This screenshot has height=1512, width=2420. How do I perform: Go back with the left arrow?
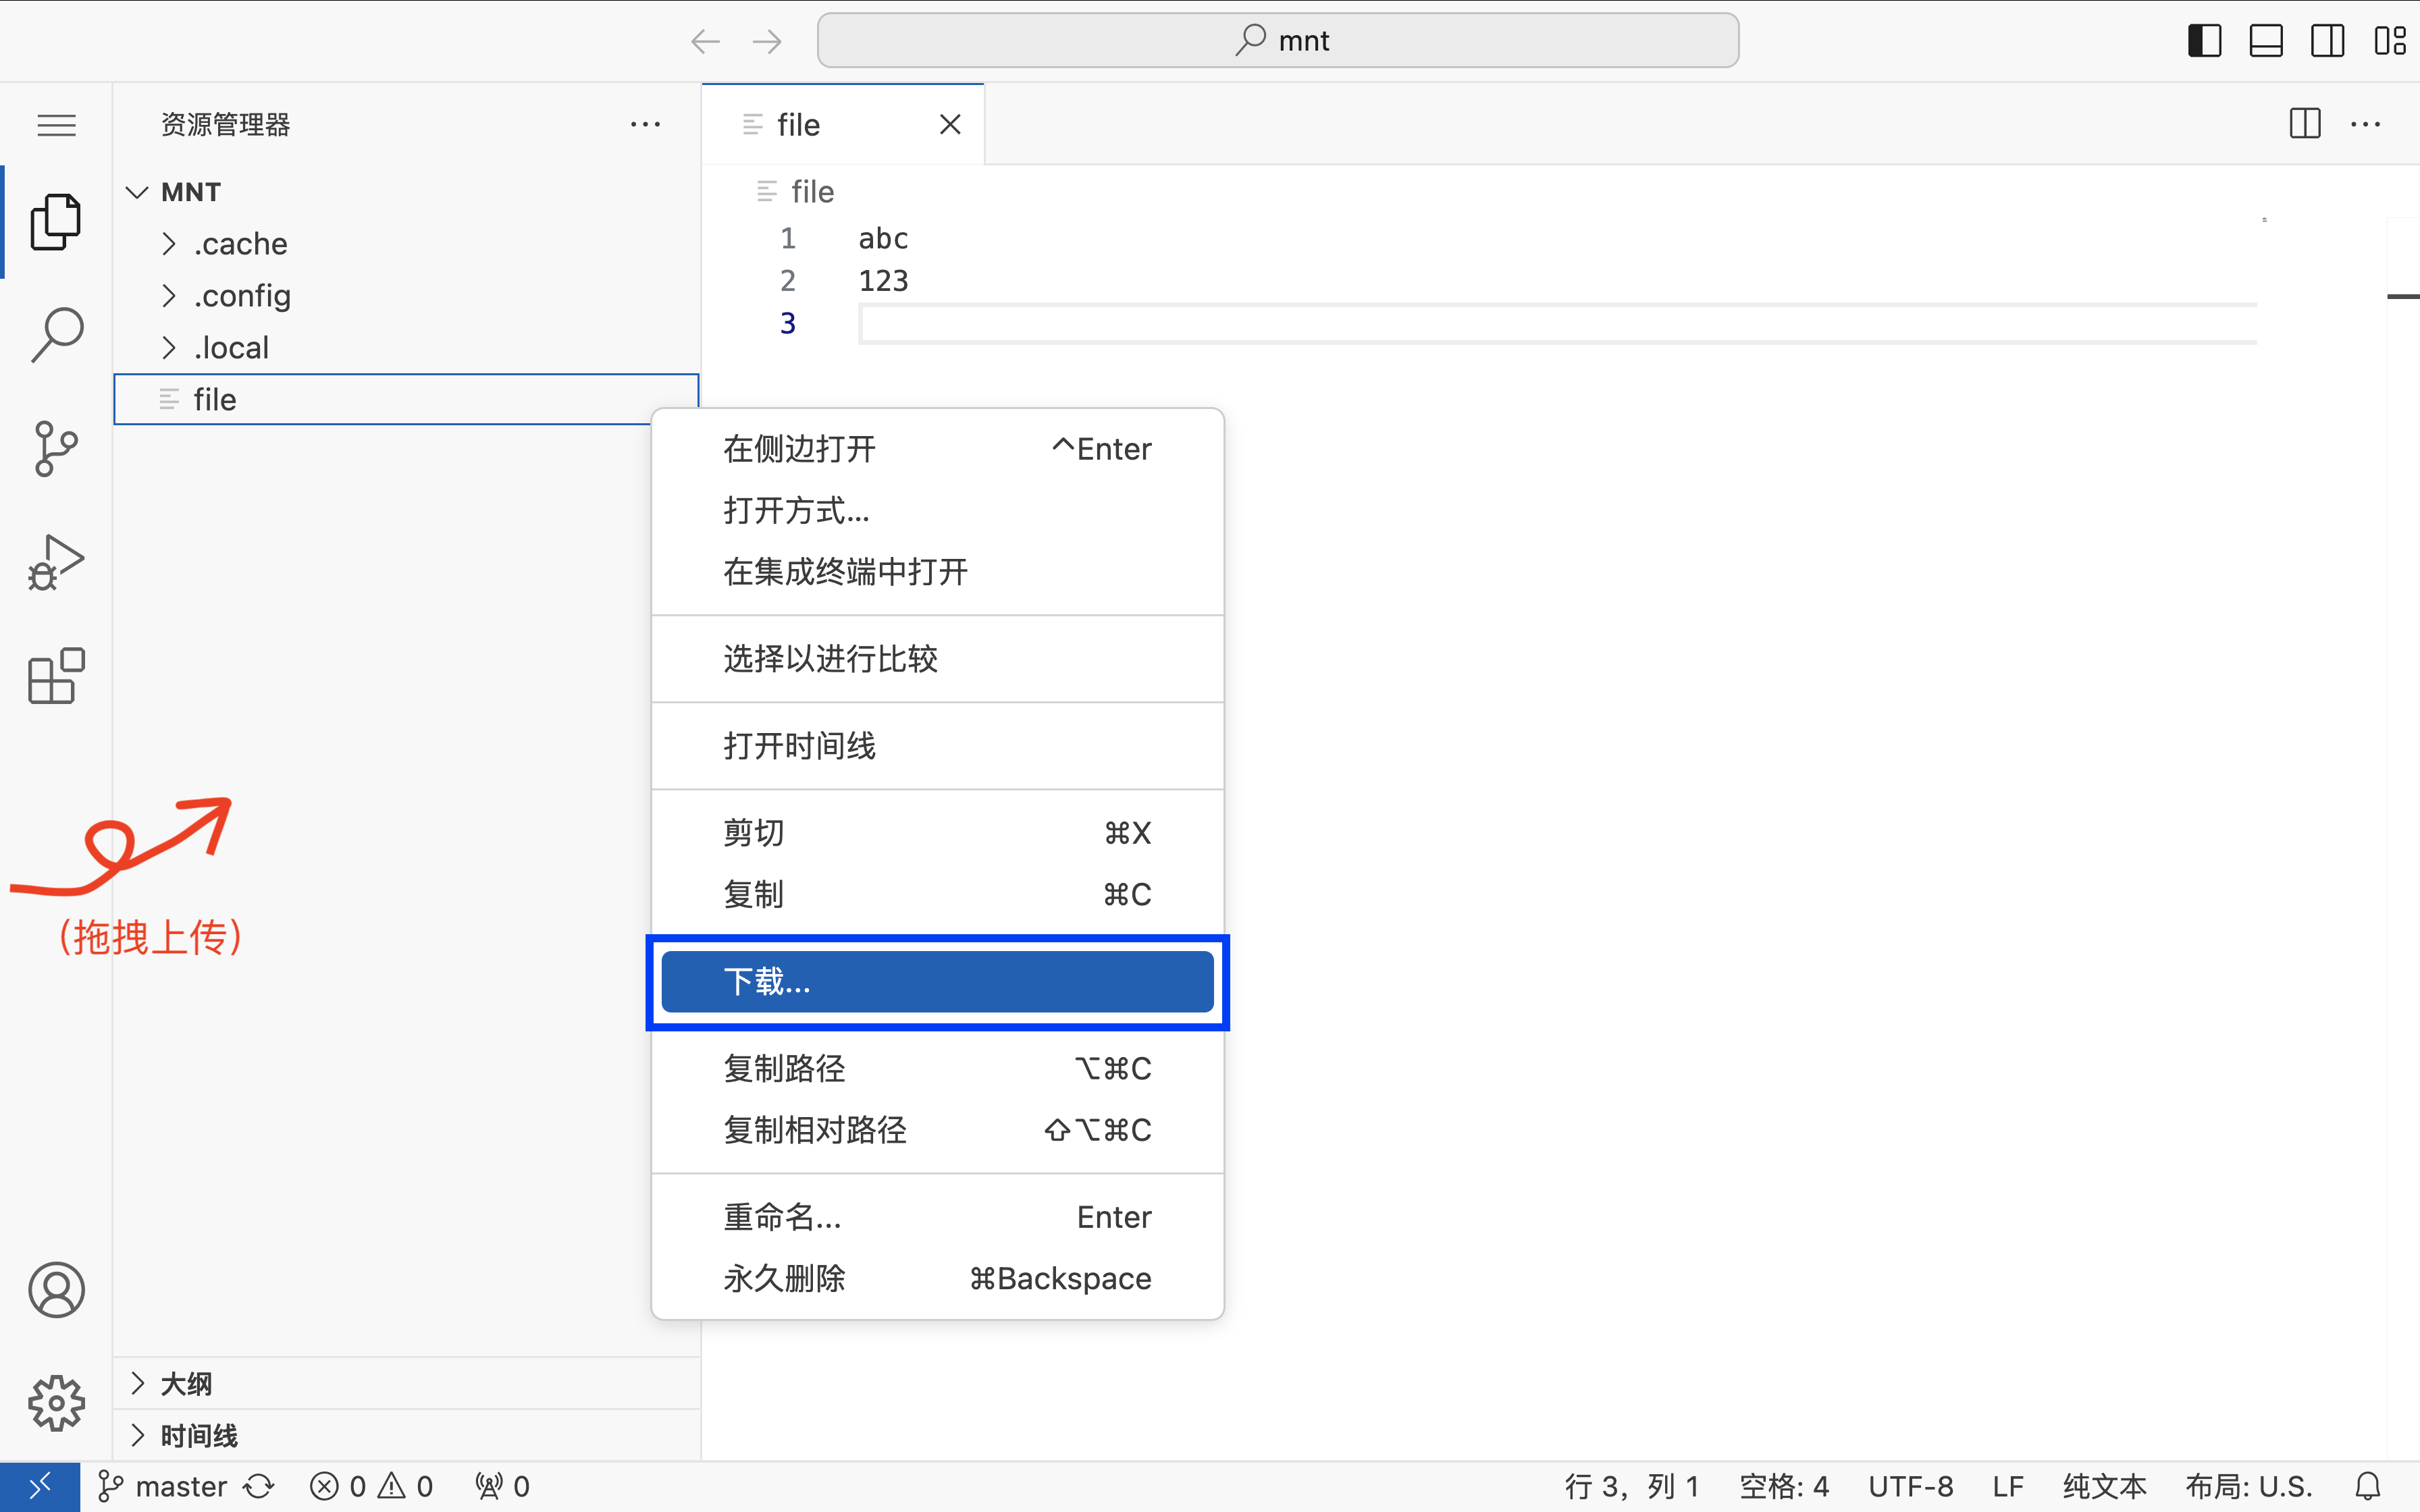tap(706, 41)
